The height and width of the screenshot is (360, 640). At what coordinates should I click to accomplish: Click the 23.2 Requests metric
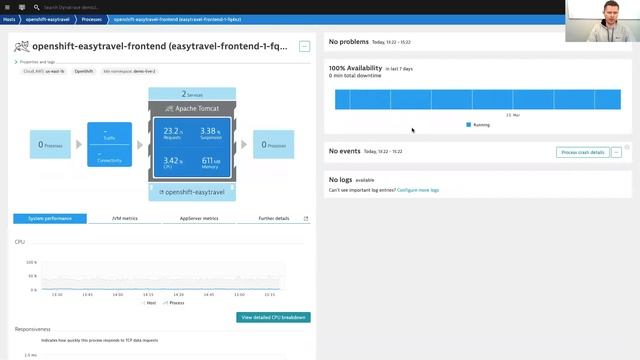pyautogui.click(x=173, y=133)
